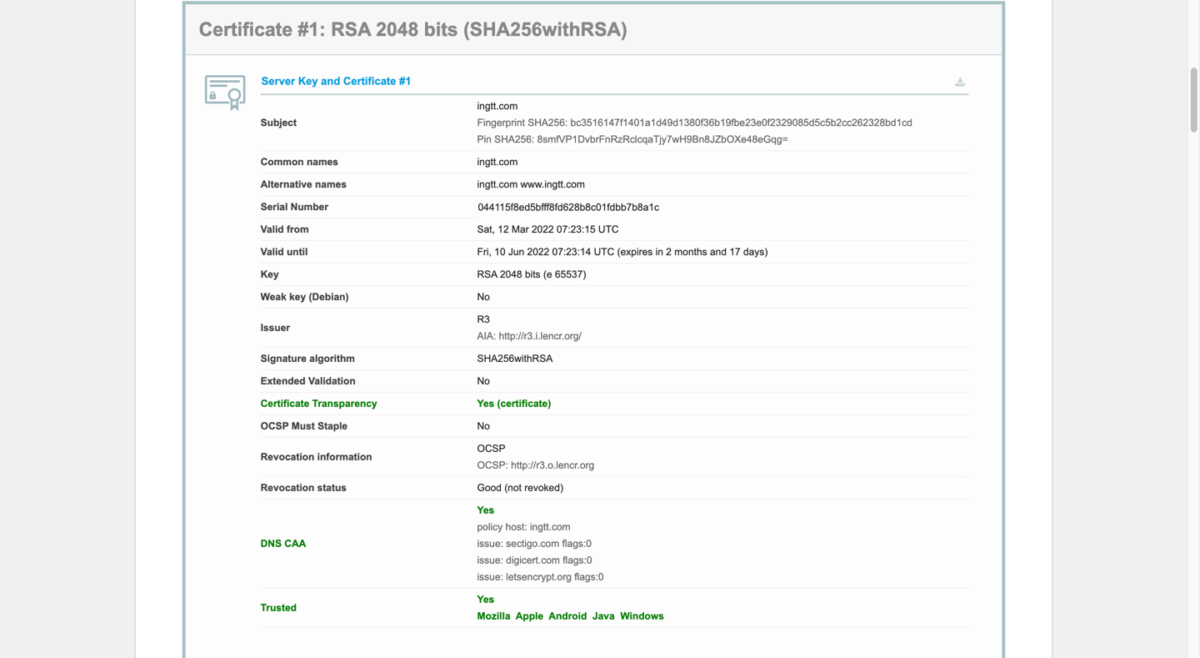Click the Serial Number label

(x=294, y=207)
